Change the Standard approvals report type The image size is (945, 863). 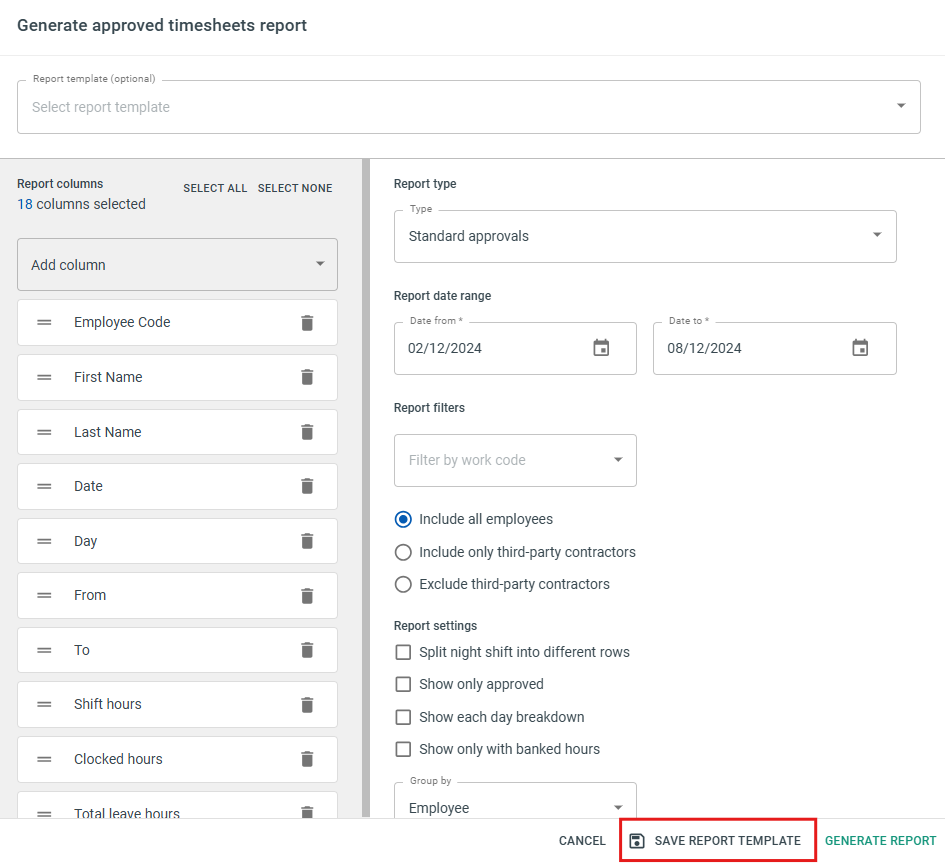[645, 236]
